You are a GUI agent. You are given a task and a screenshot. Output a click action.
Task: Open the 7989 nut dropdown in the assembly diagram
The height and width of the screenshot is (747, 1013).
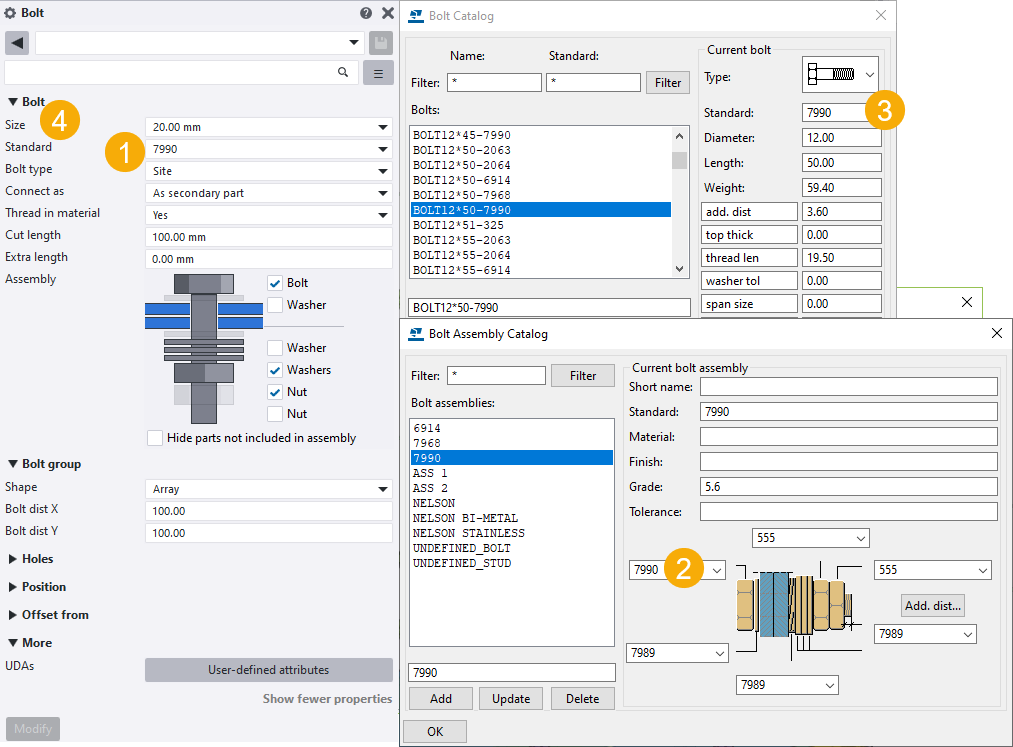[677, 652]
